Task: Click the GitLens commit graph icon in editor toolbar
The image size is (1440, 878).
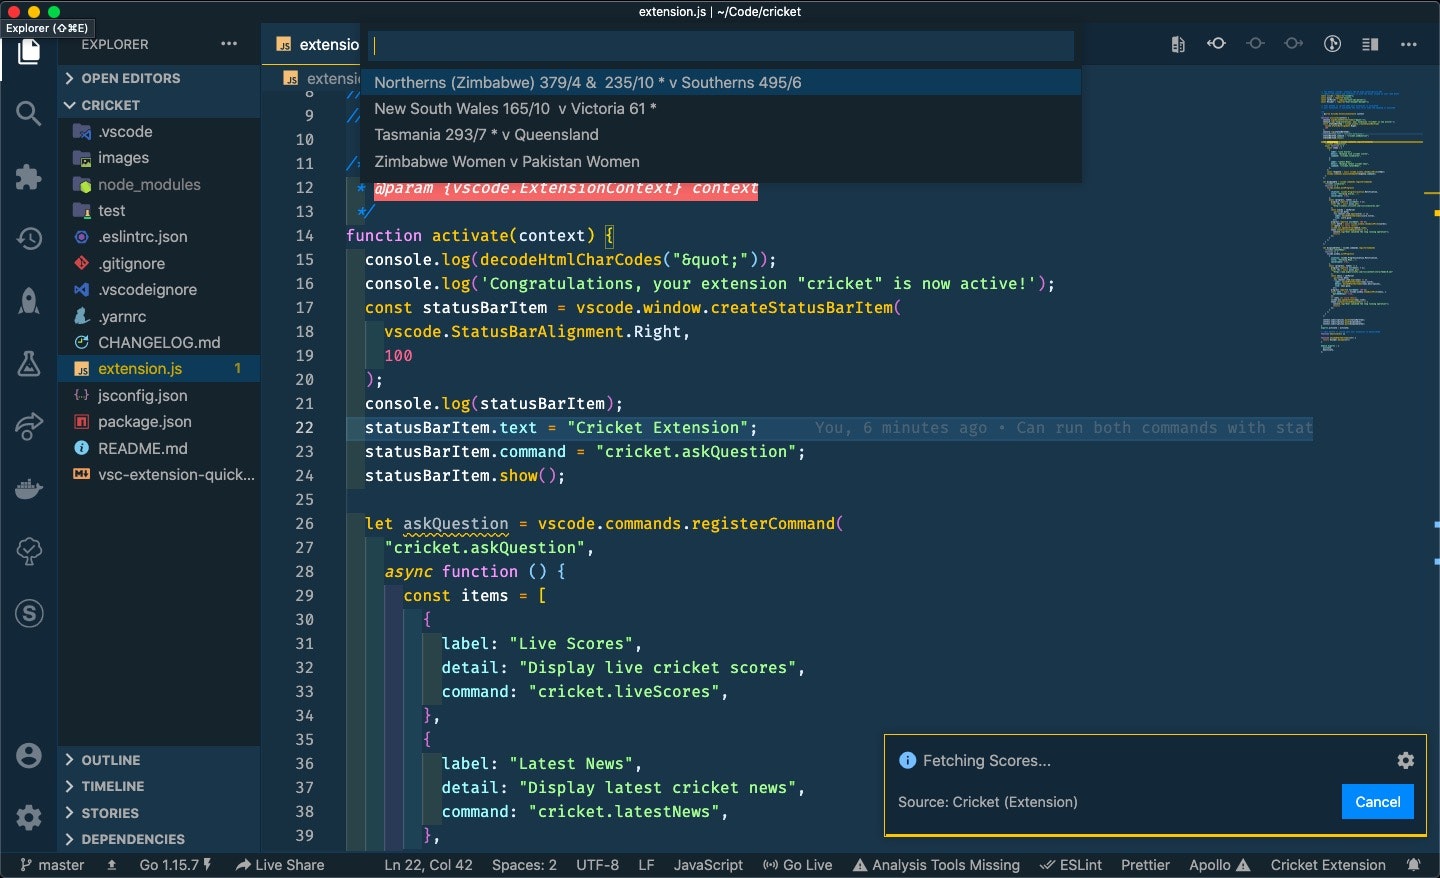Action: click(x=1331, y=44)
